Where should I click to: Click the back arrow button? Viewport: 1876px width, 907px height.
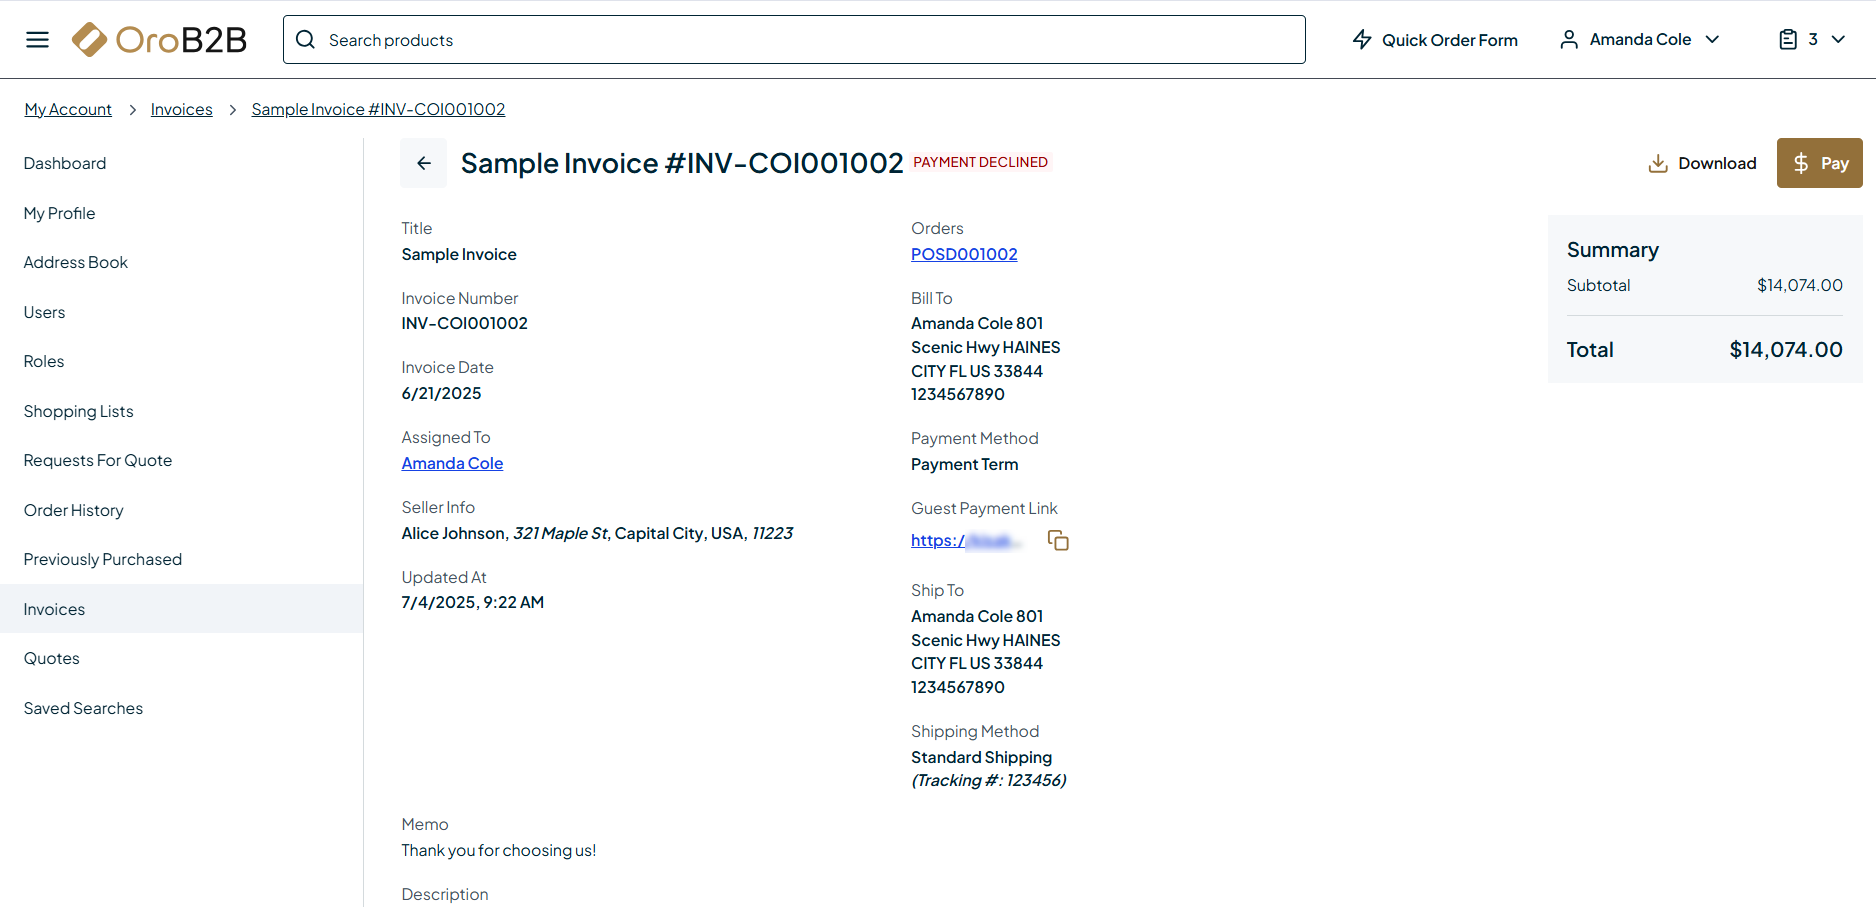click(424, 163)
